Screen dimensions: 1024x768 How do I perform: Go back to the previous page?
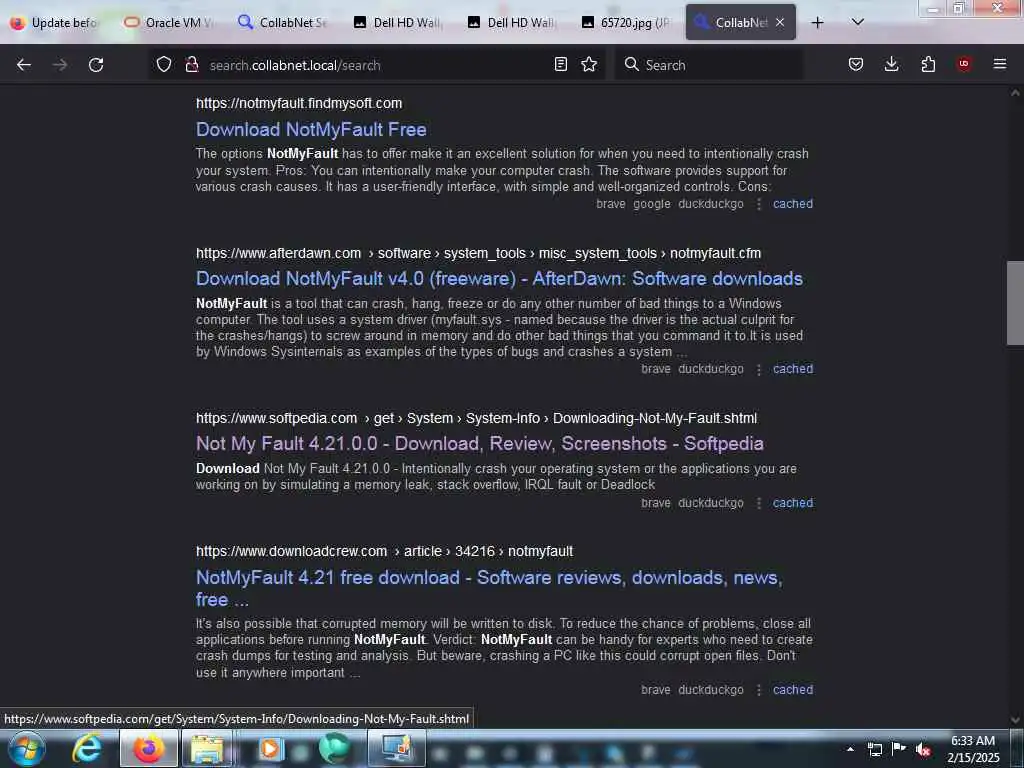click(24, 65)
